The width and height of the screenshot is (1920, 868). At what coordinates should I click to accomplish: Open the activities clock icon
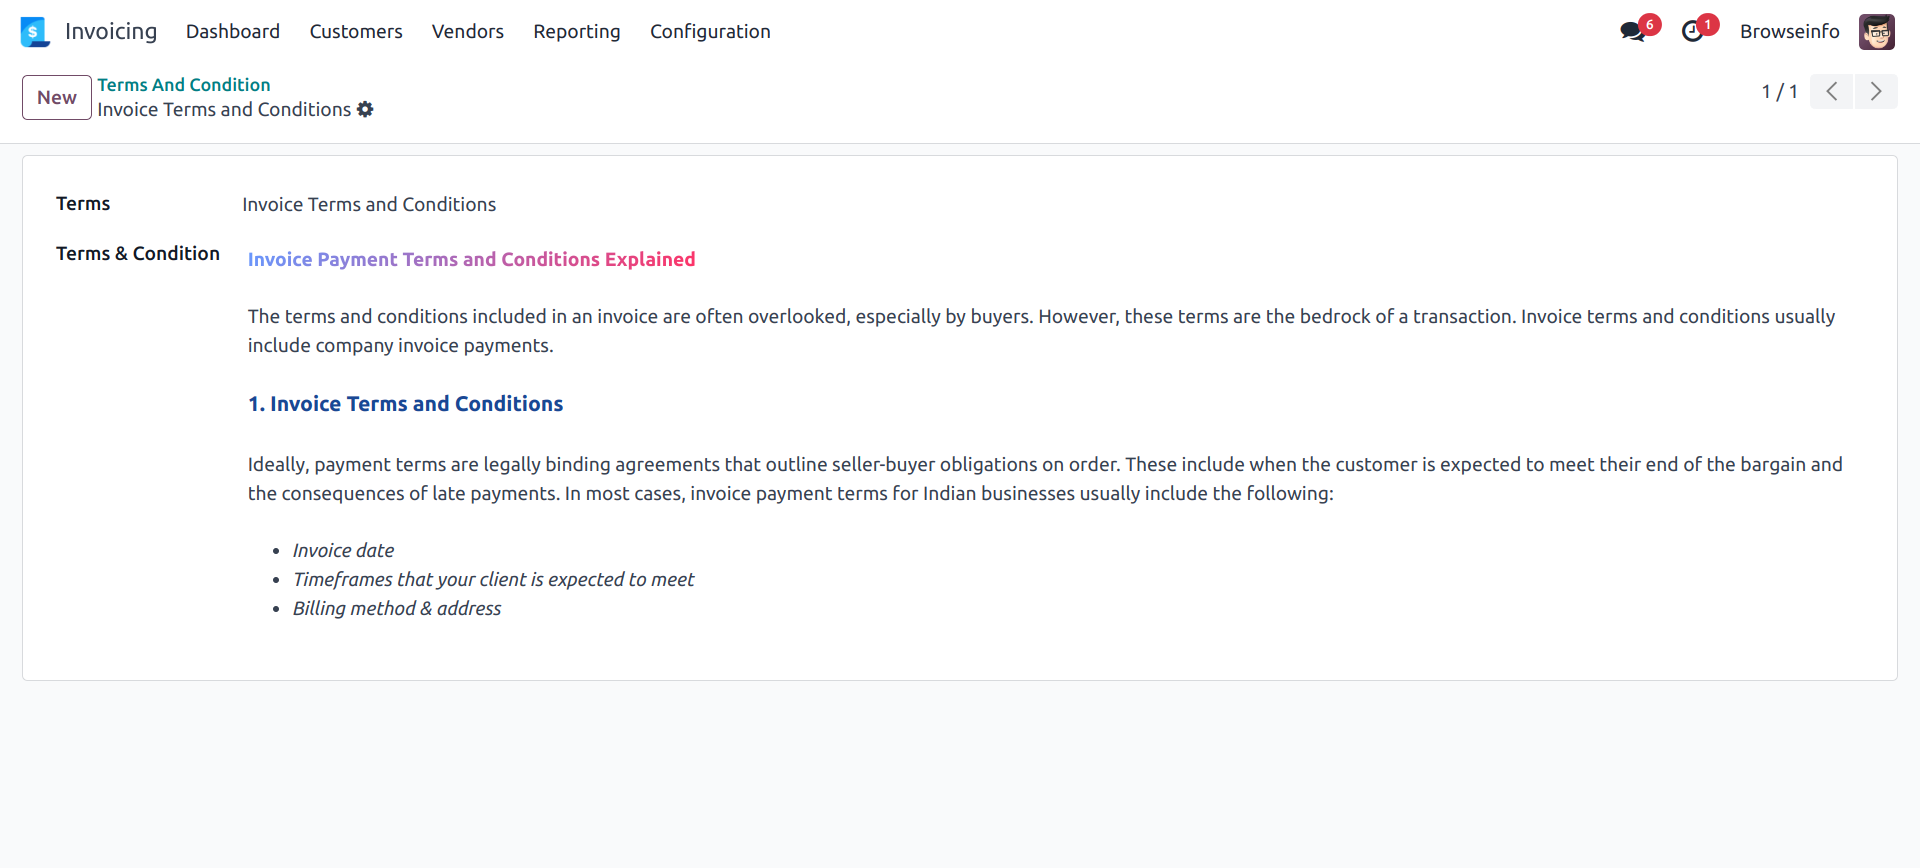(x=1692, y=32)
